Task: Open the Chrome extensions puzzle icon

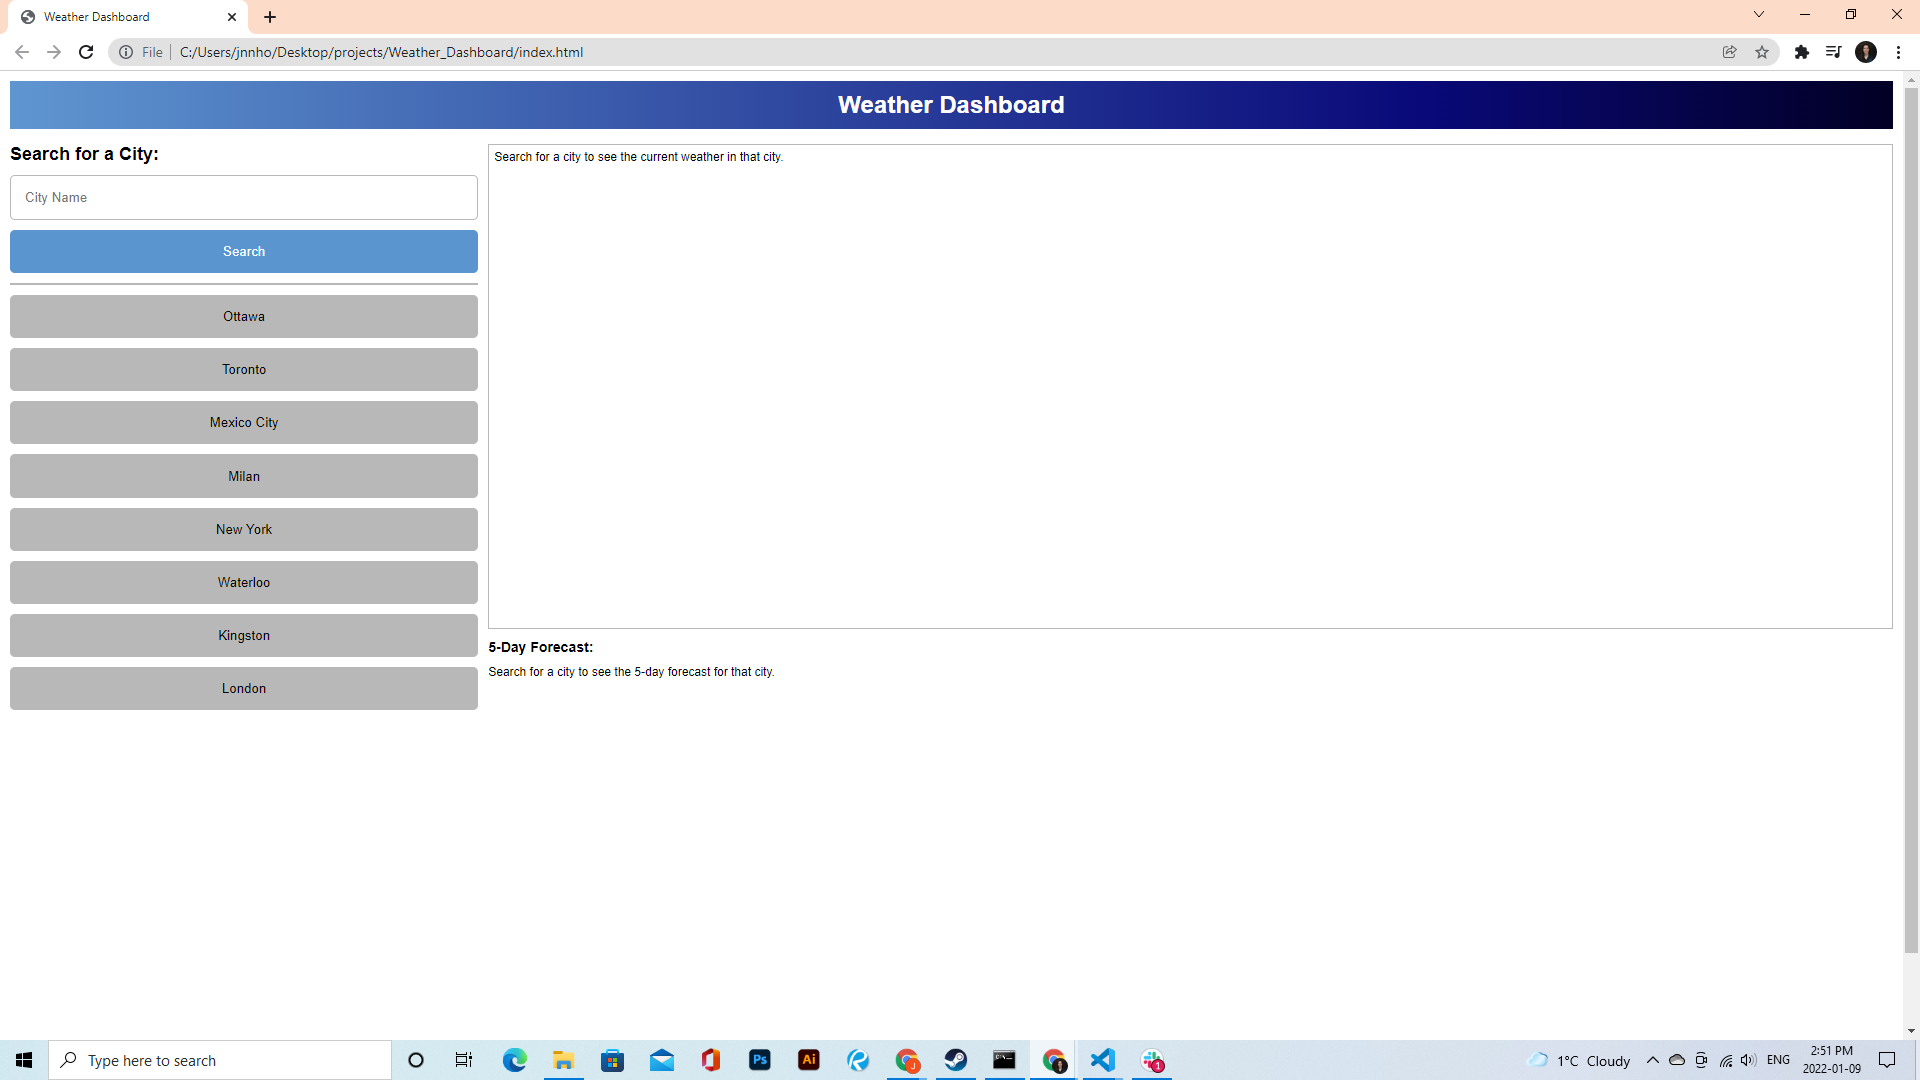Action: [x=1802, y=52]
